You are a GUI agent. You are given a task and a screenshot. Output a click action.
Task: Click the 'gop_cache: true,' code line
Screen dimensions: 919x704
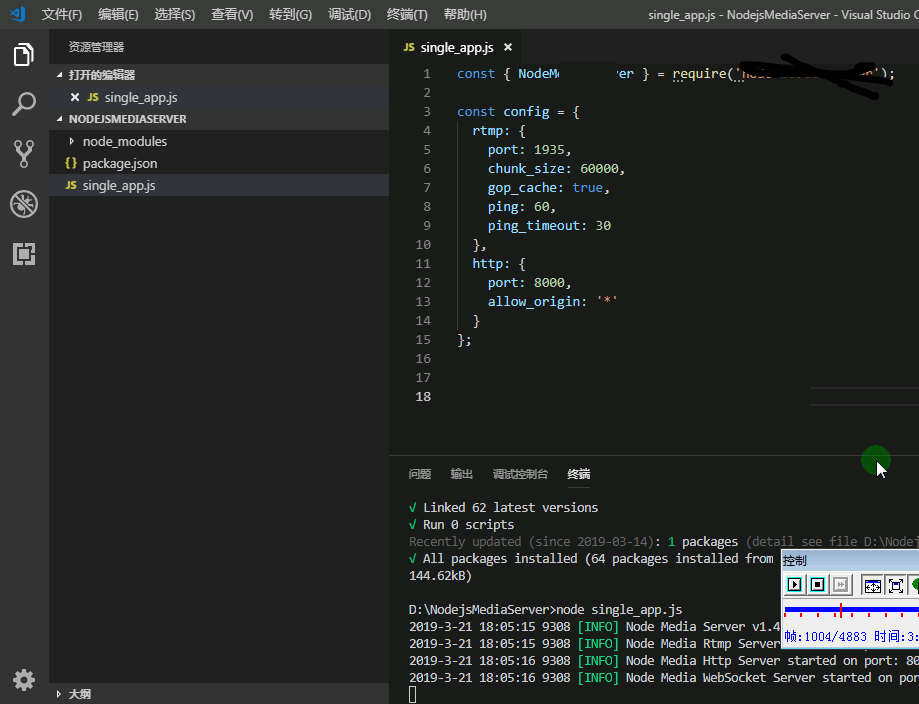[x=549, y=188]
